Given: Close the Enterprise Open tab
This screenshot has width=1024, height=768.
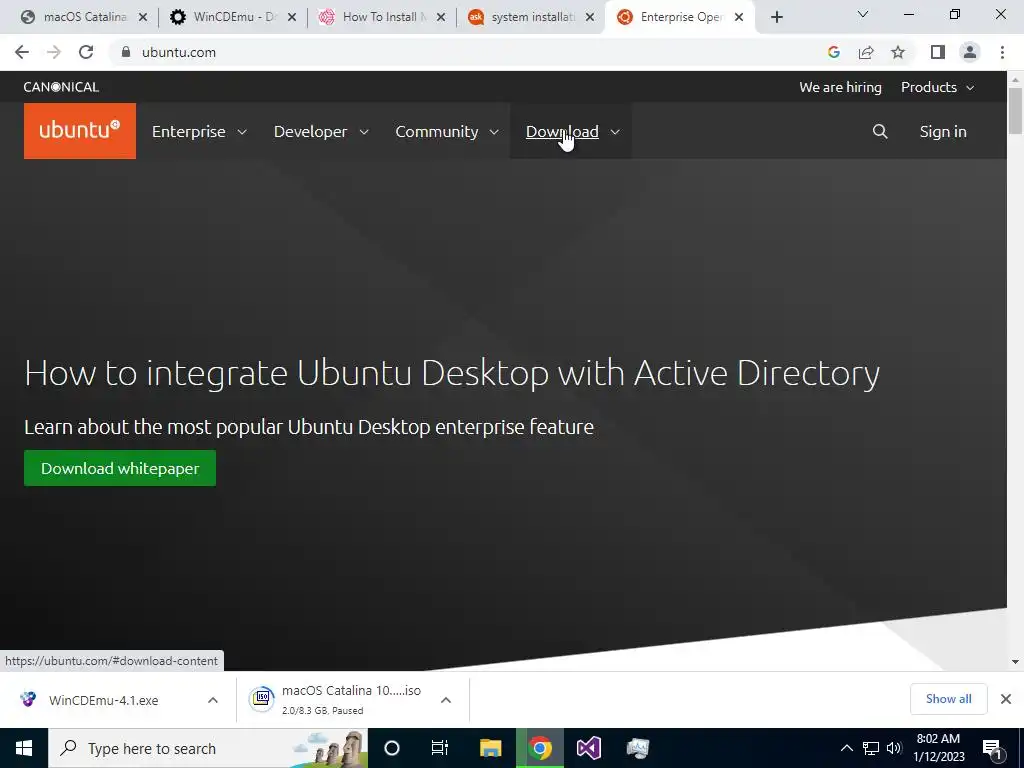Looking at the screenshot, I should [x=739, y=17].
